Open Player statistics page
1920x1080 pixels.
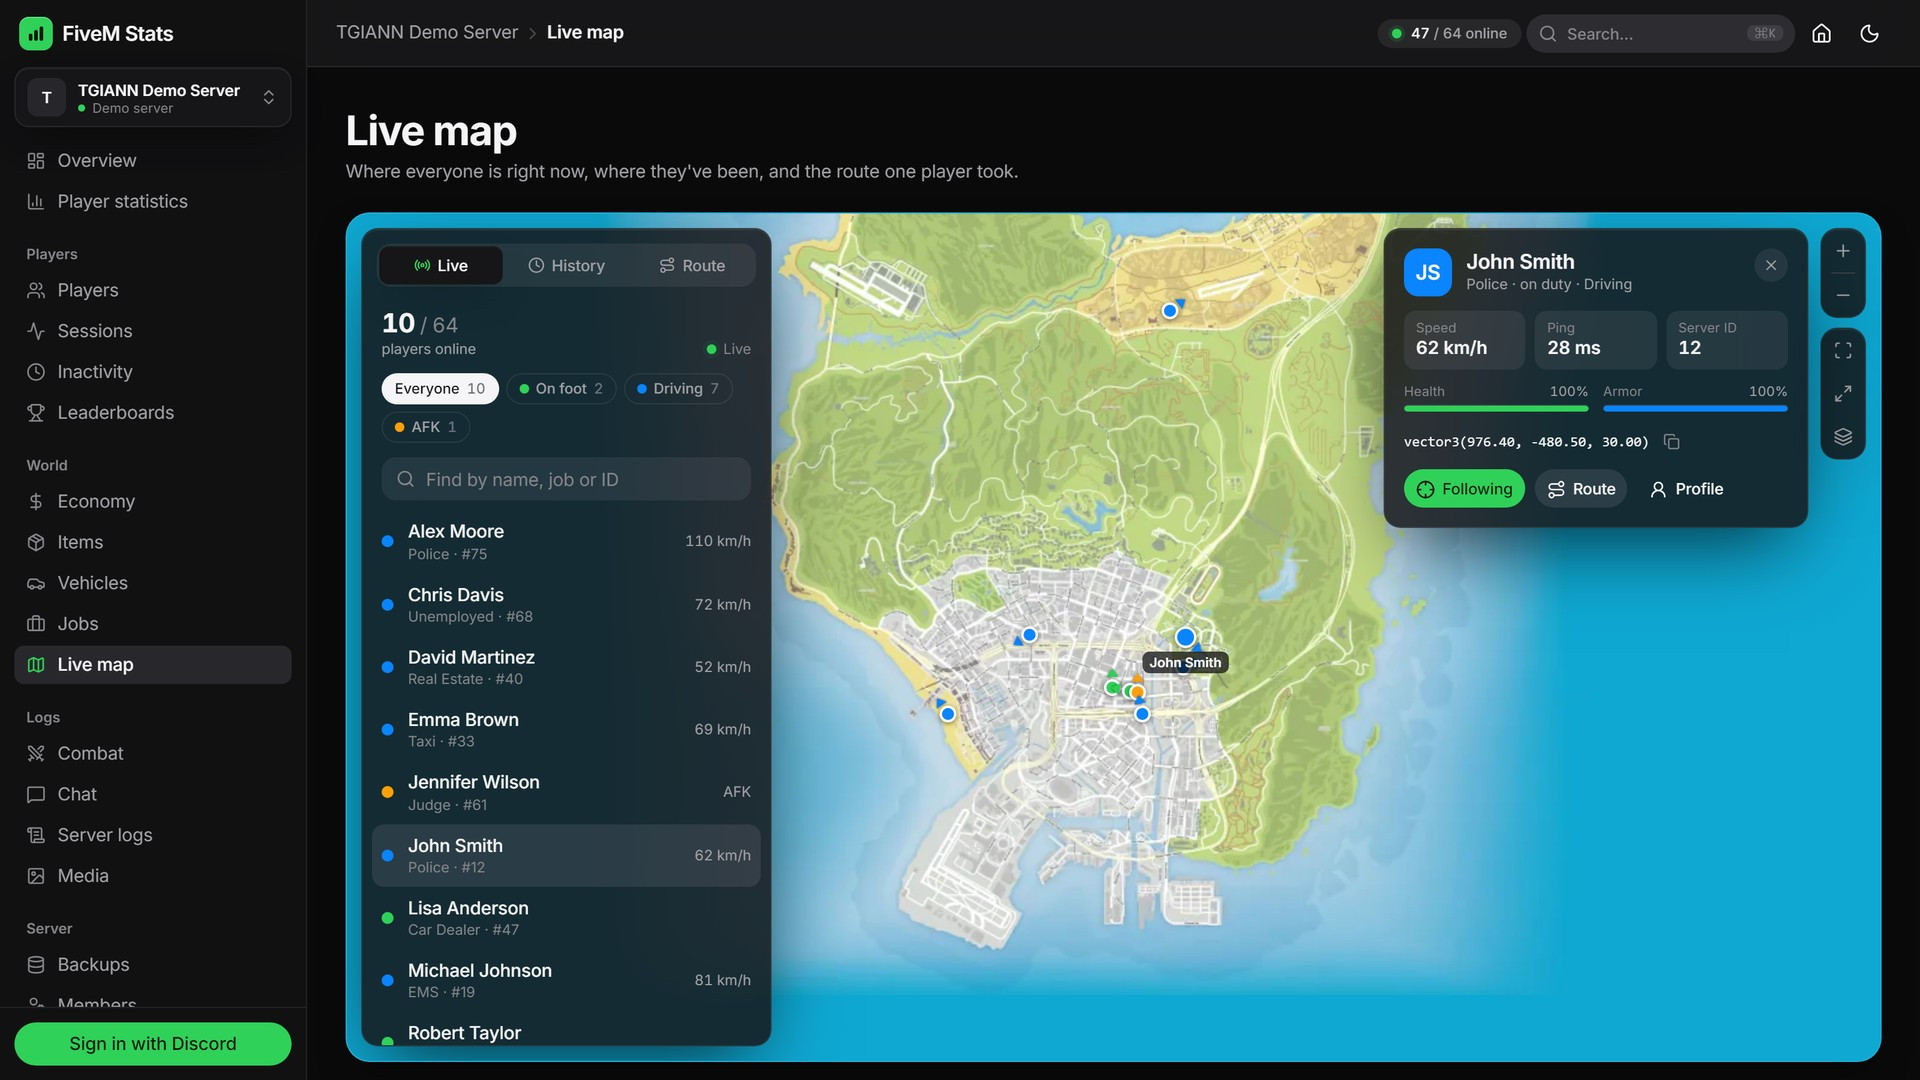click(153, 202)
